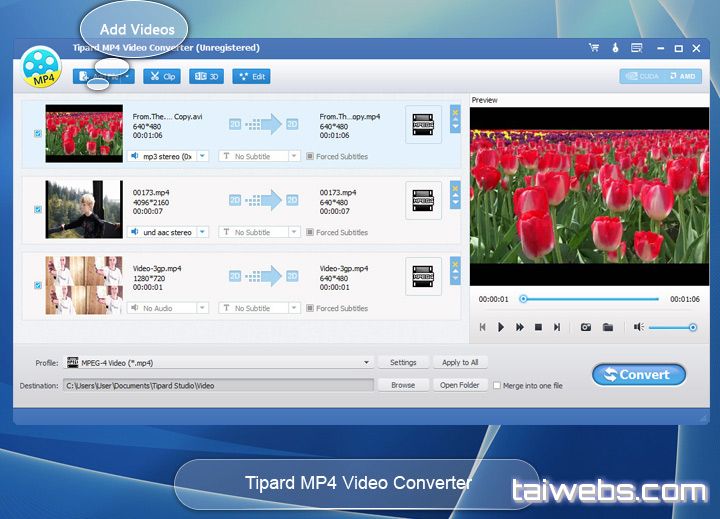Open the snapshot folder icon

[x=607, y=327]
